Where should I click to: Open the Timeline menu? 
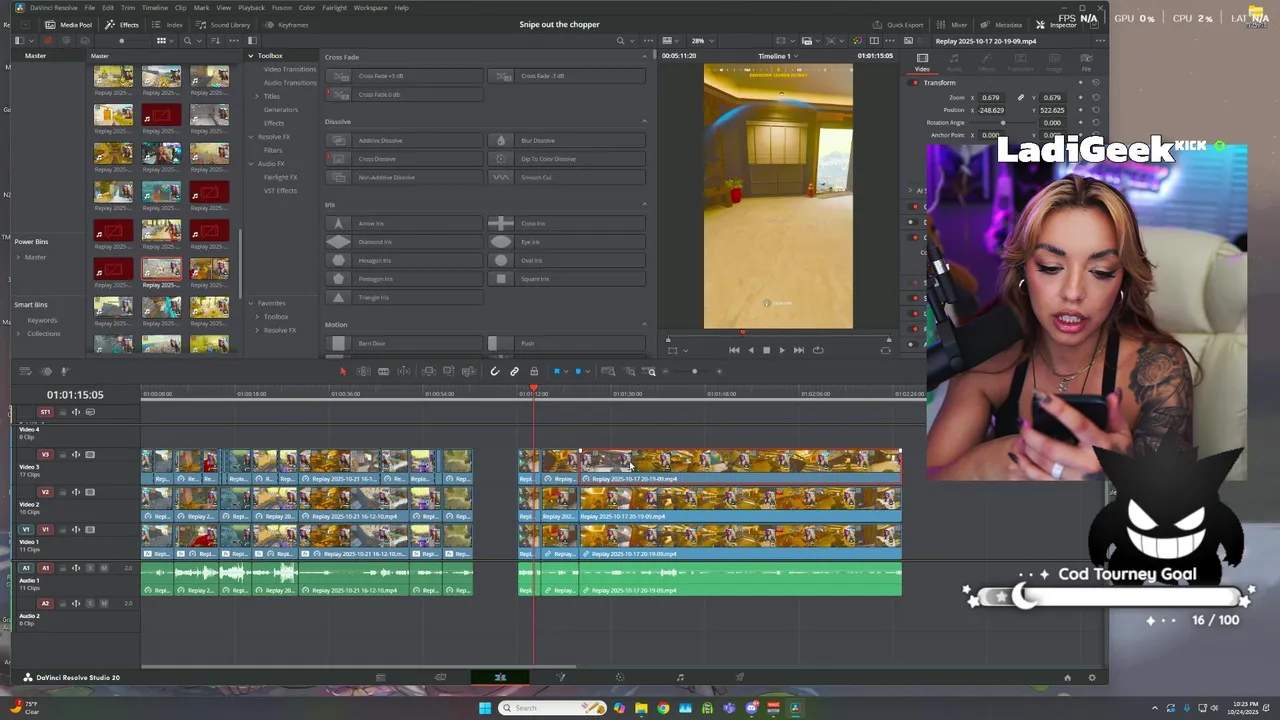point(154,7)
